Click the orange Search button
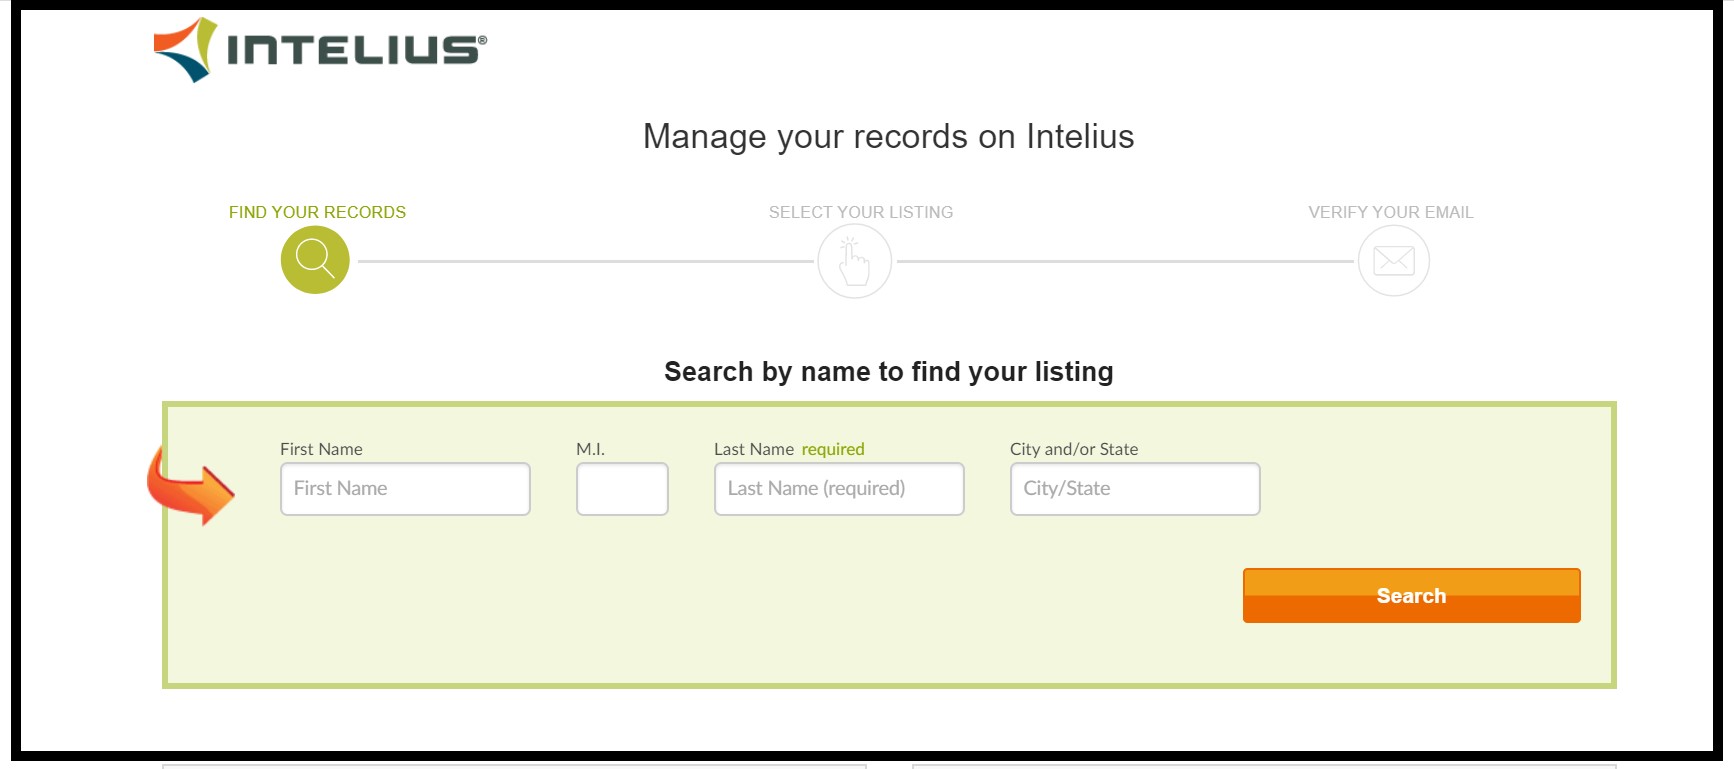The width and height of the screenshot is (1734, 769). click(x=1412, y=596)
